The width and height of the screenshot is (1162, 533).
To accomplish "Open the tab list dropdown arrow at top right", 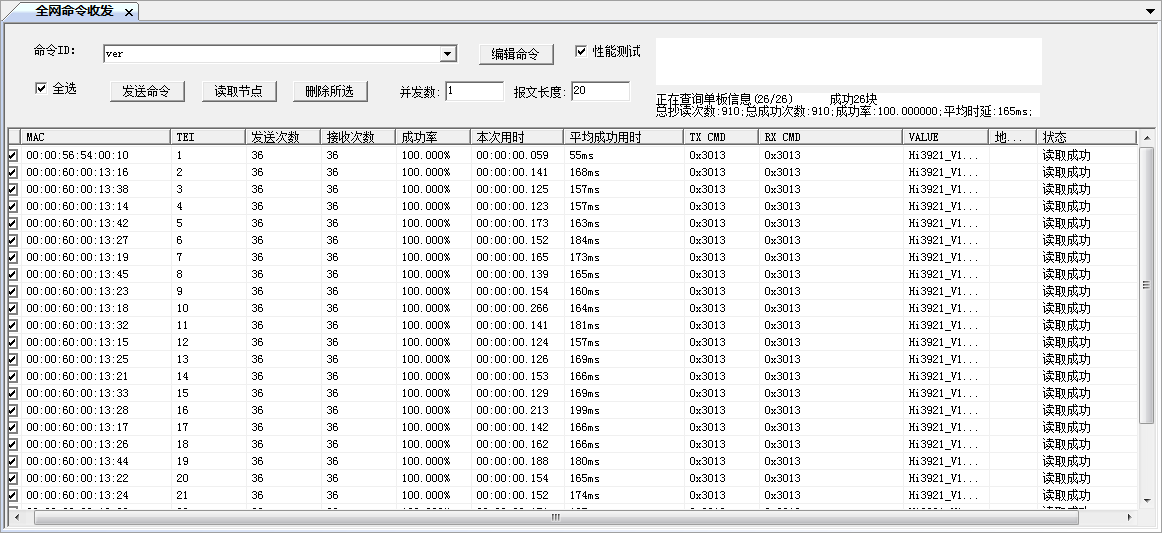I will pos(1151,11).
